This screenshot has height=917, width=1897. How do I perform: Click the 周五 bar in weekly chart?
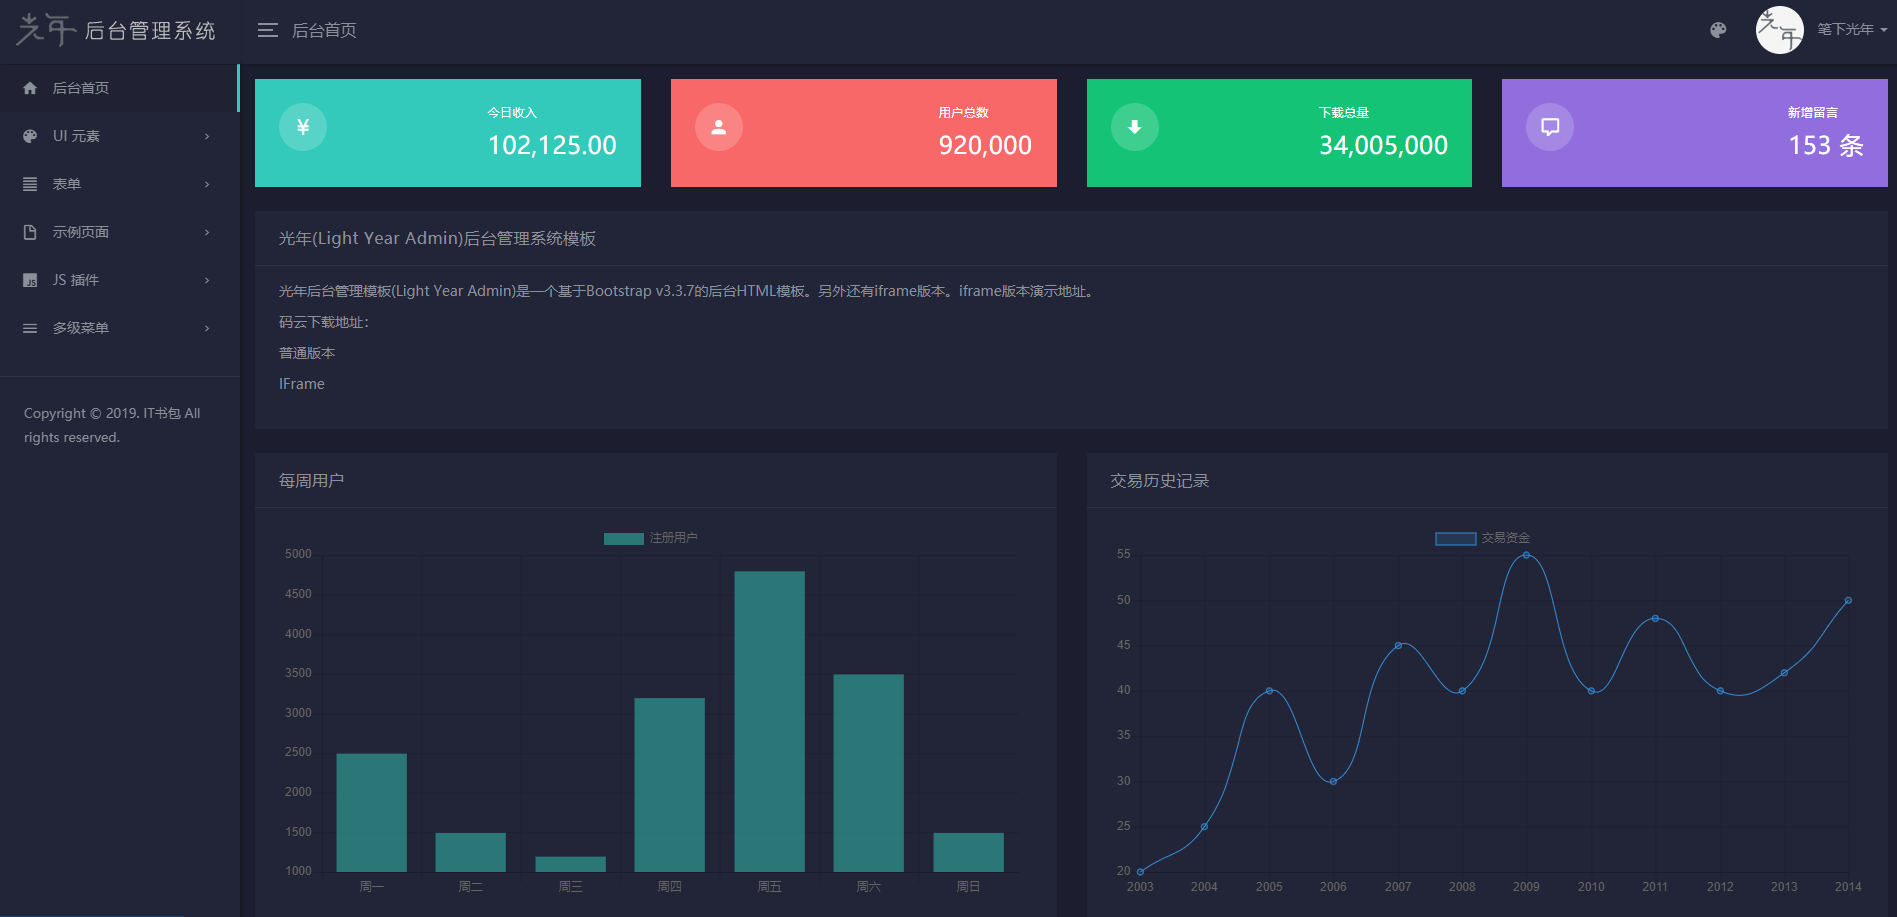coord(769,721)
